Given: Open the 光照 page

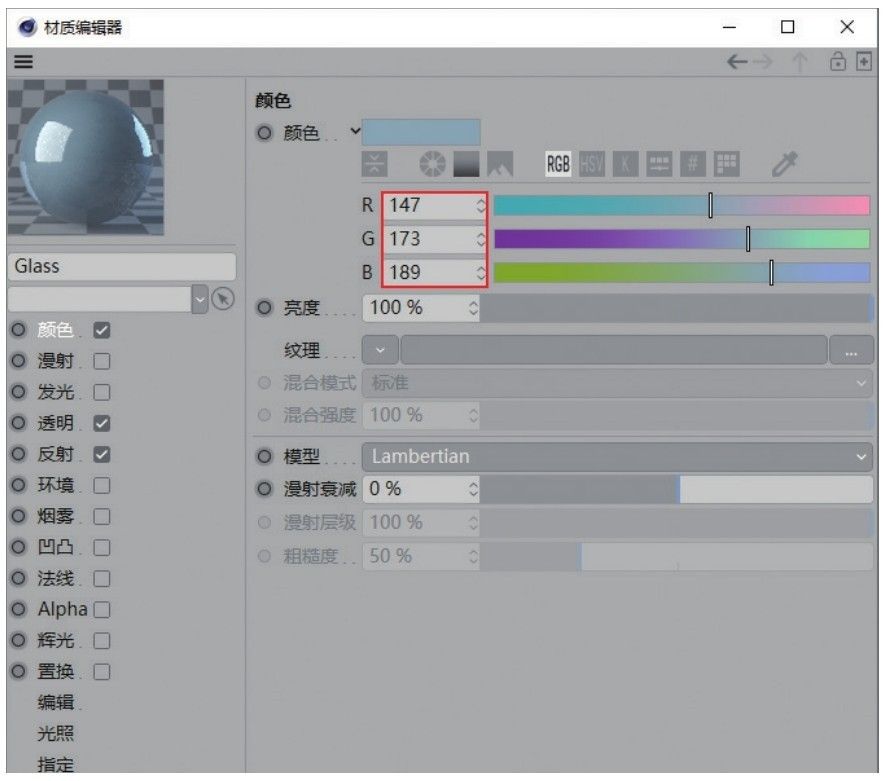Looking at the screenshot, I should (x=55, y=734).
